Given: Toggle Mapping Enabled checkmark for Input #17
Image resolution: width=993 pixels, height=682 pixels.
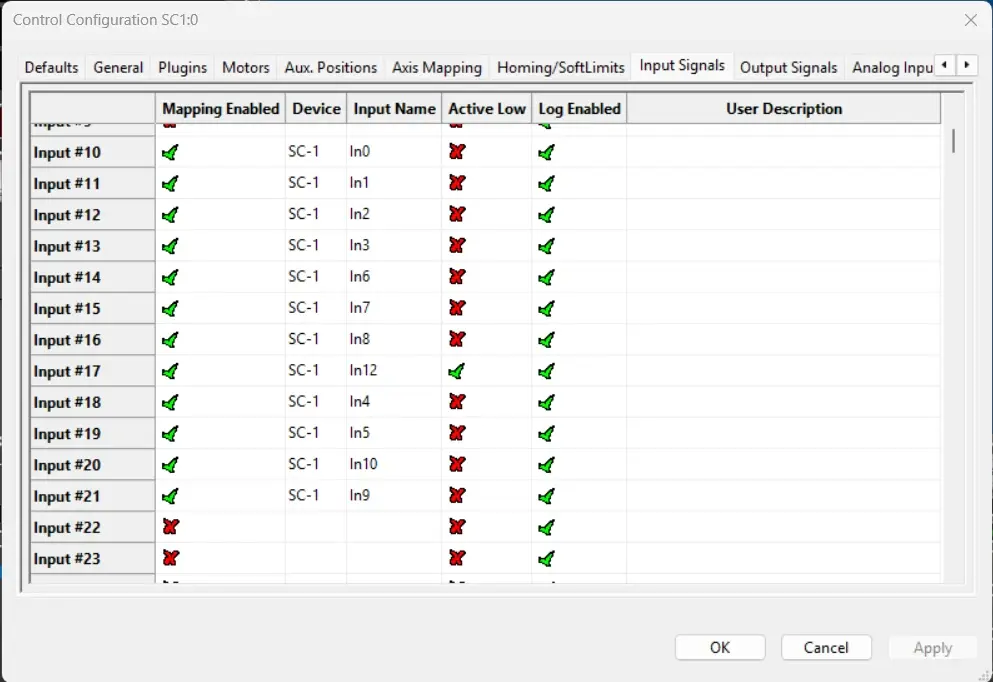Looking at the screenshot, I should click(x=170, y=371).
